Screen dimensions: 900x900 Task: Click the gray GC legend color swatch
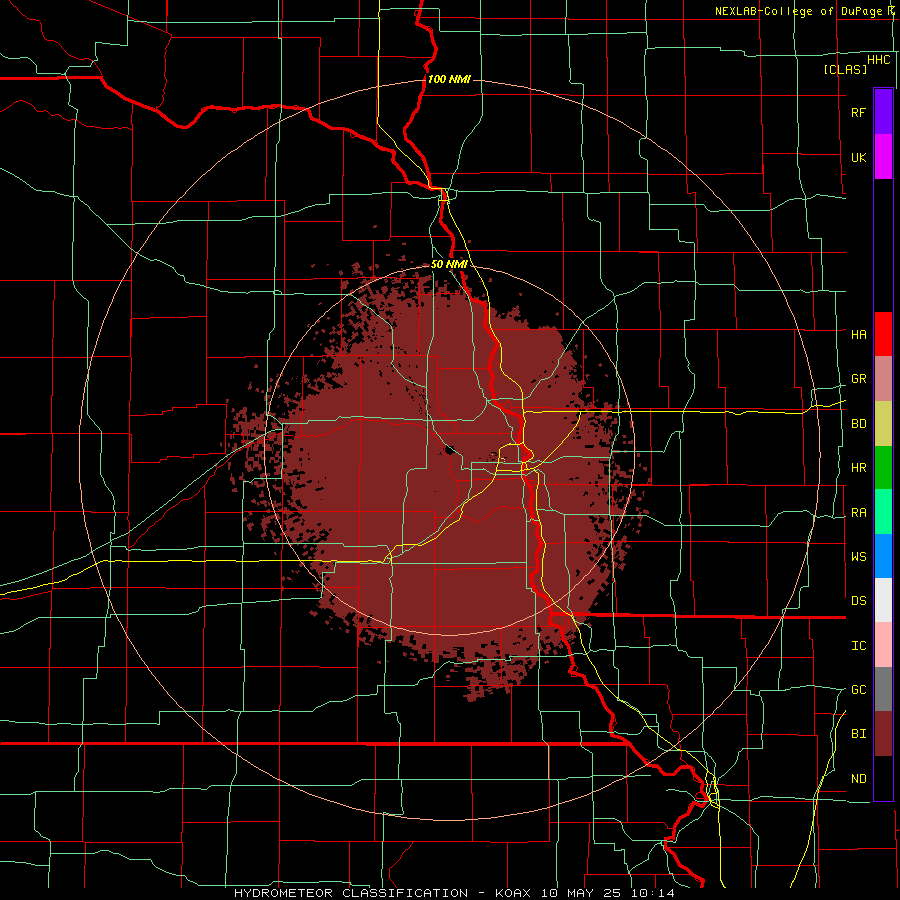pos(883,689)
